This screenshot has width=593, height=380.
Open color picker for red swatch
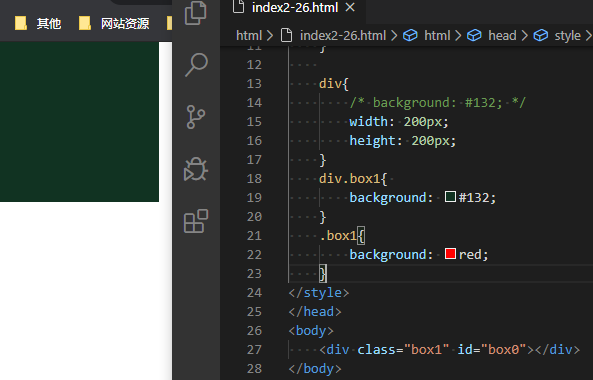click(450, 254)
